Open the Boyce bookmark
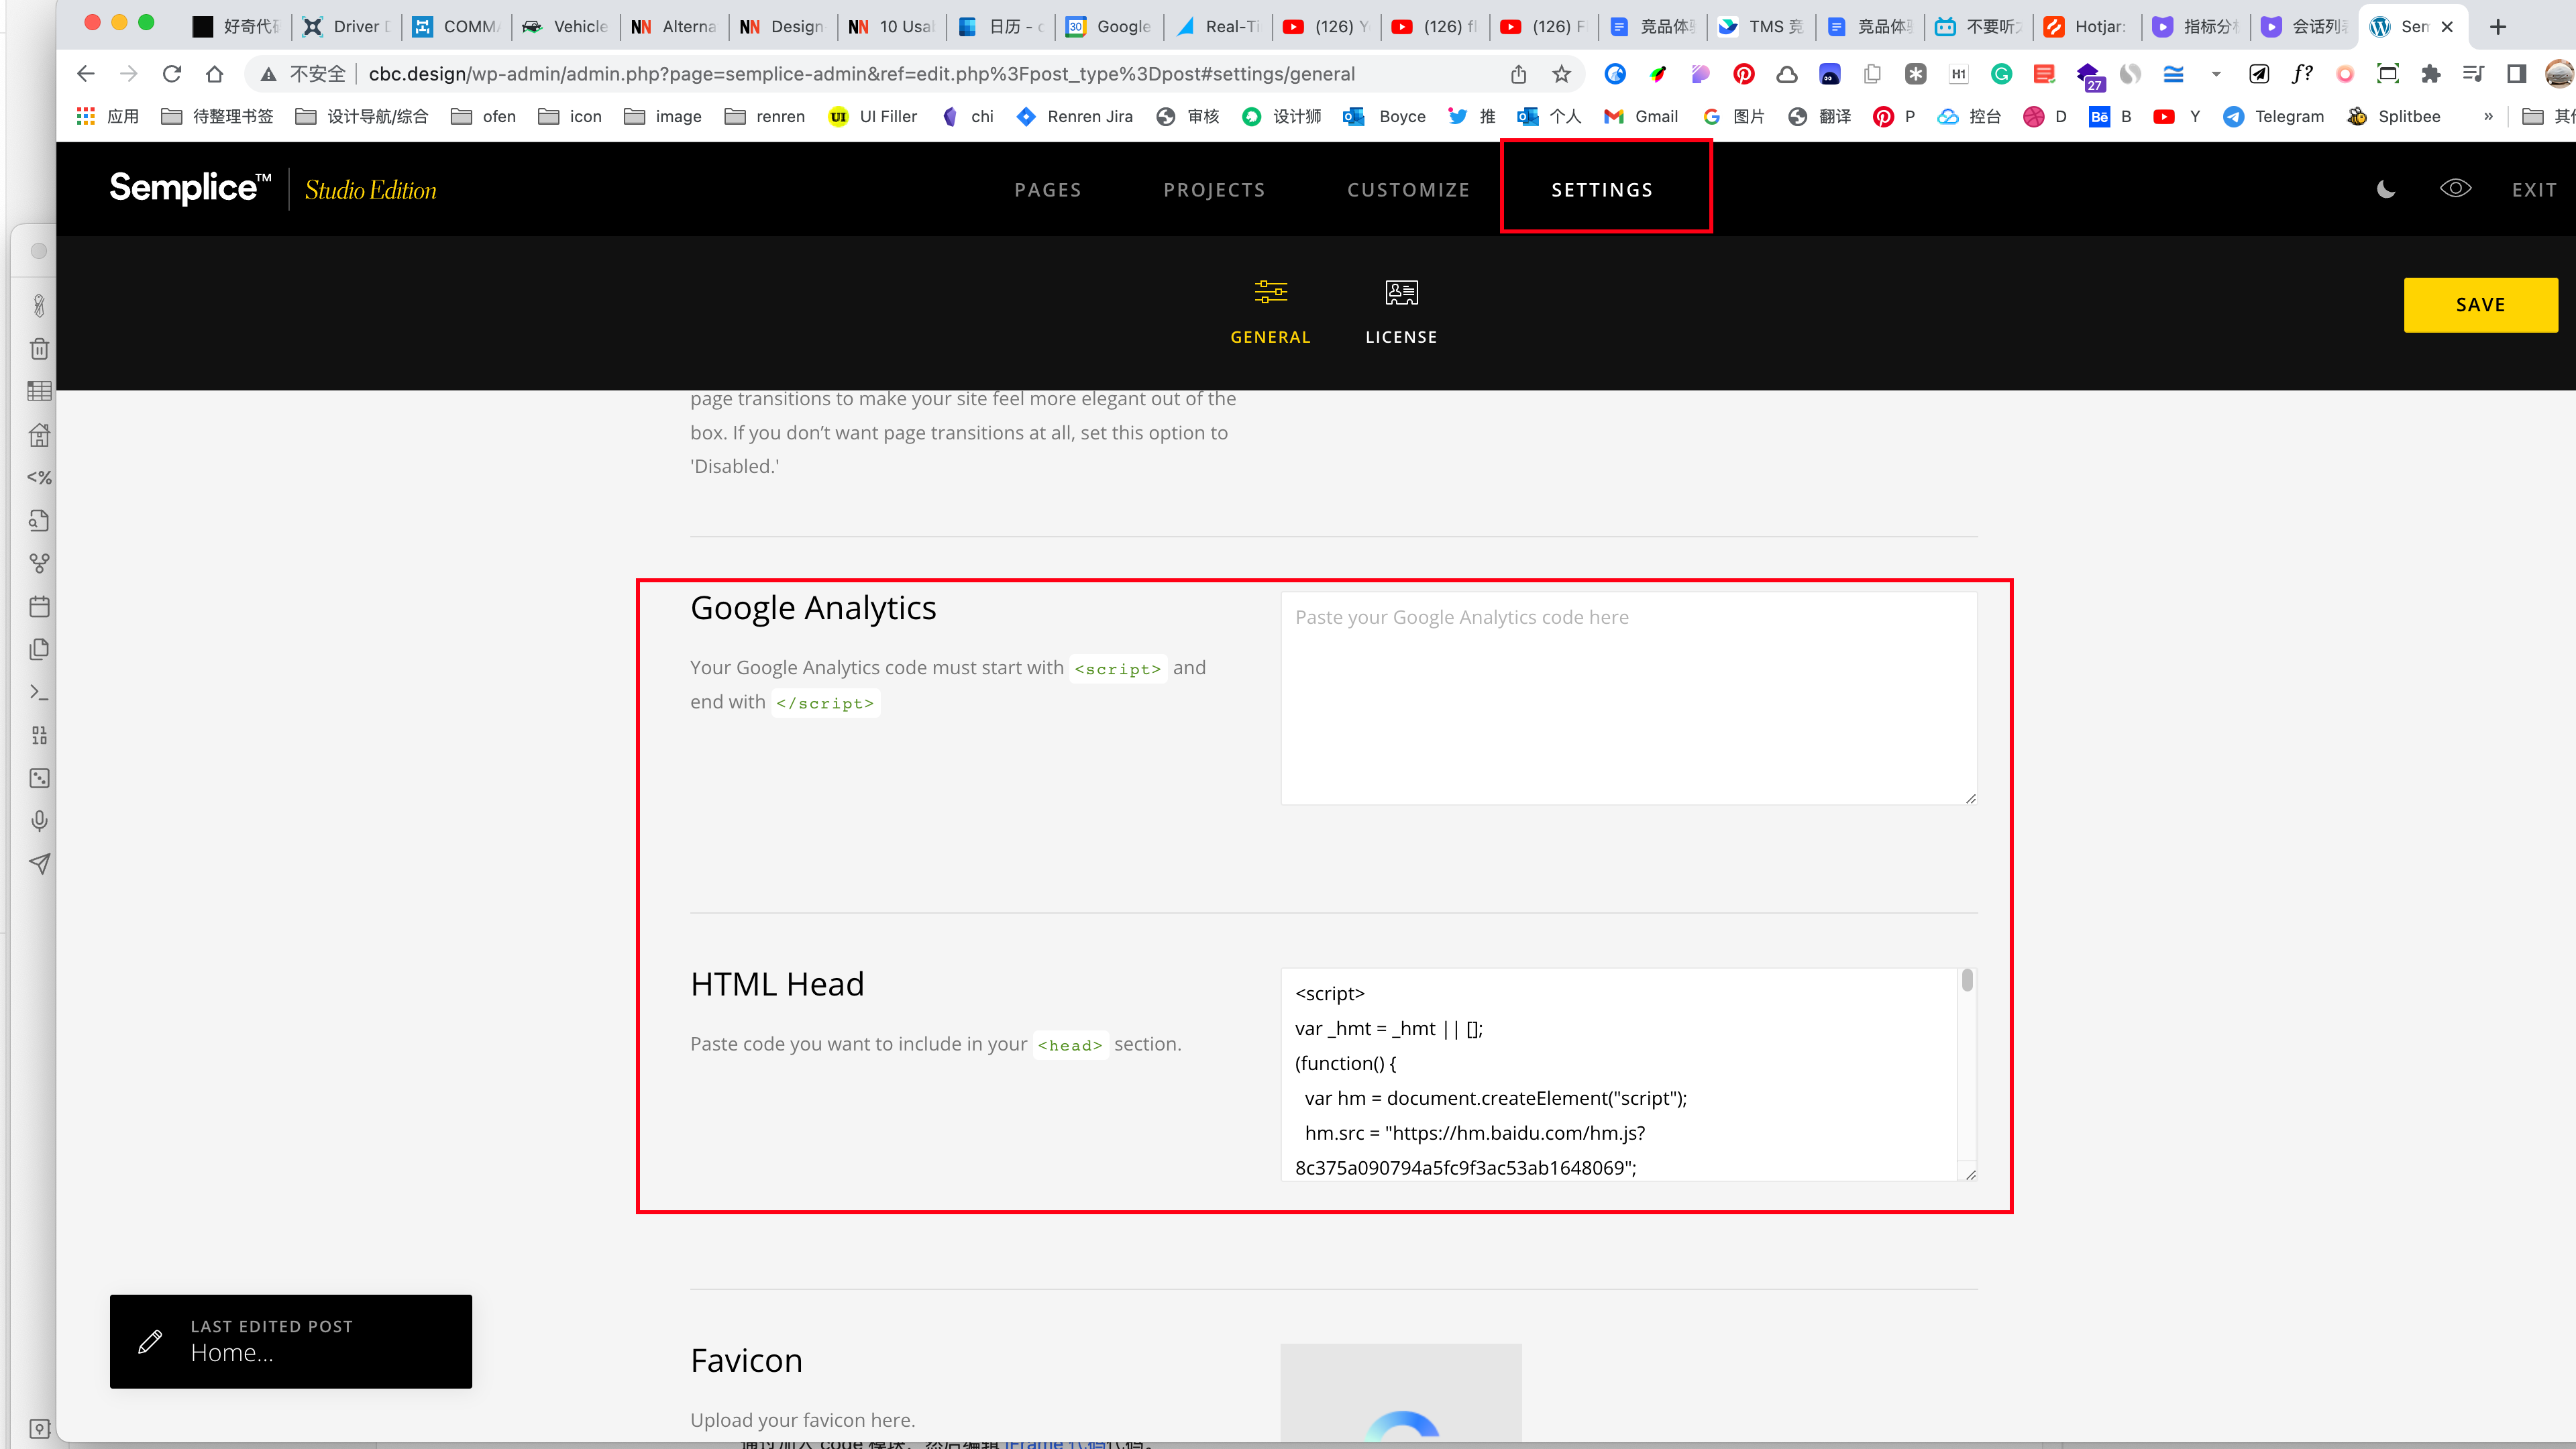Screen dimensions: 2576x1449 click(x=1384, y=117)
